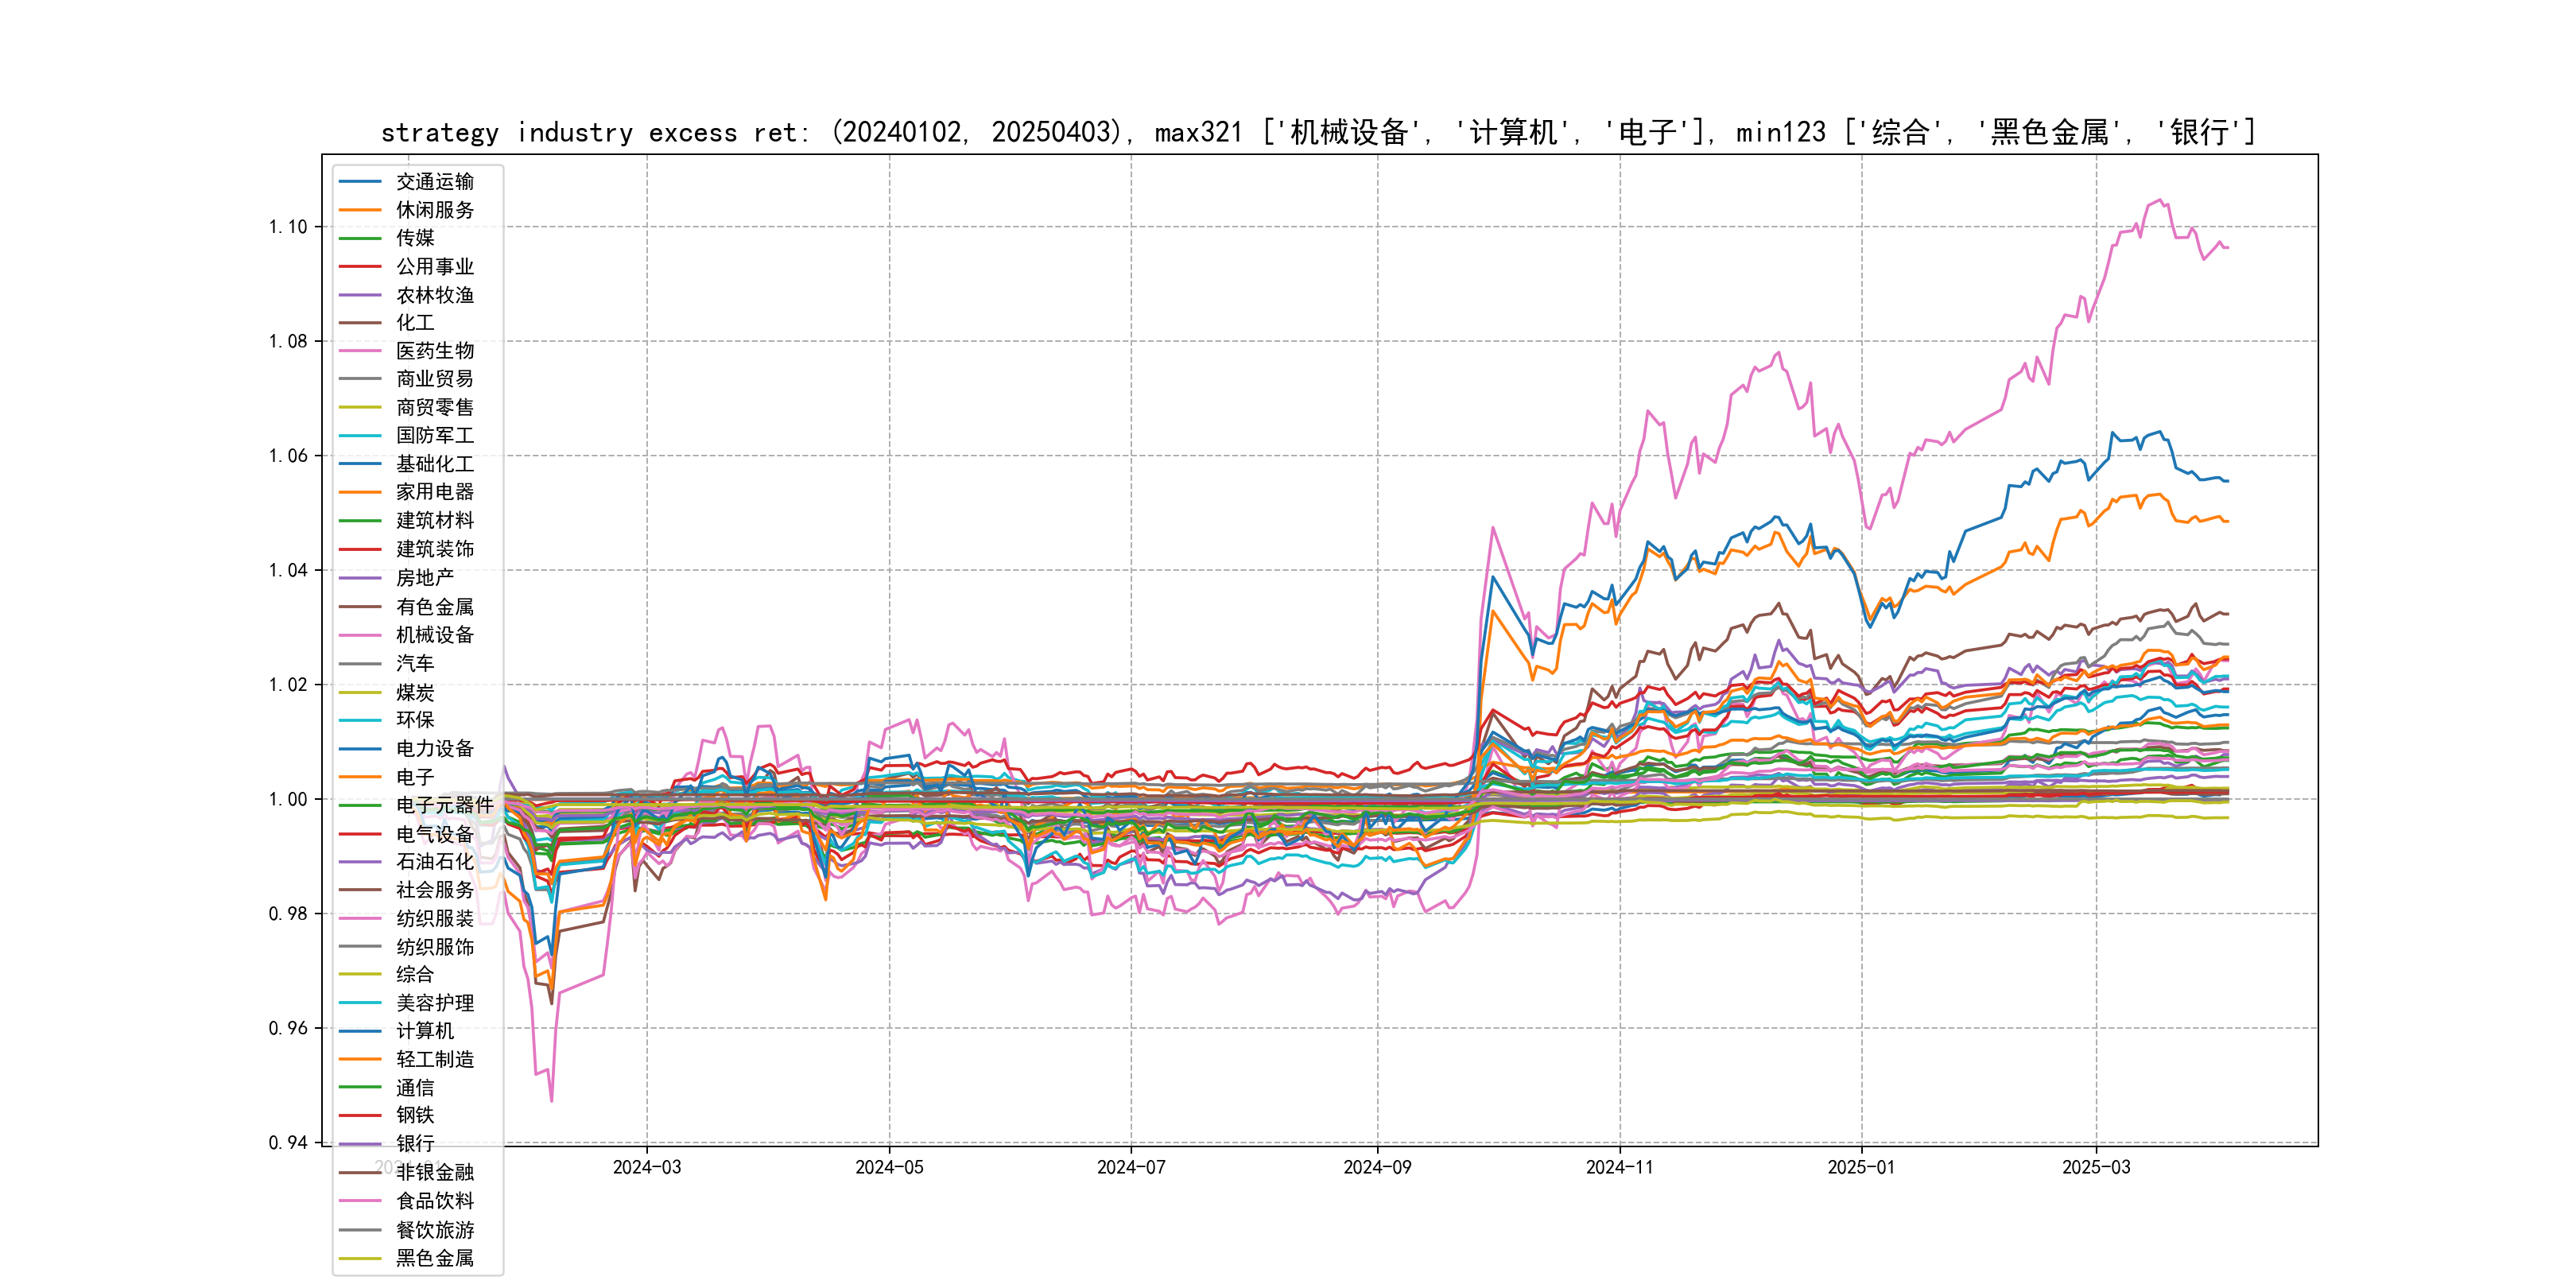Click the 综合 legend entry
Viewport: 2576px width, 1288px height.
(414, 974)
